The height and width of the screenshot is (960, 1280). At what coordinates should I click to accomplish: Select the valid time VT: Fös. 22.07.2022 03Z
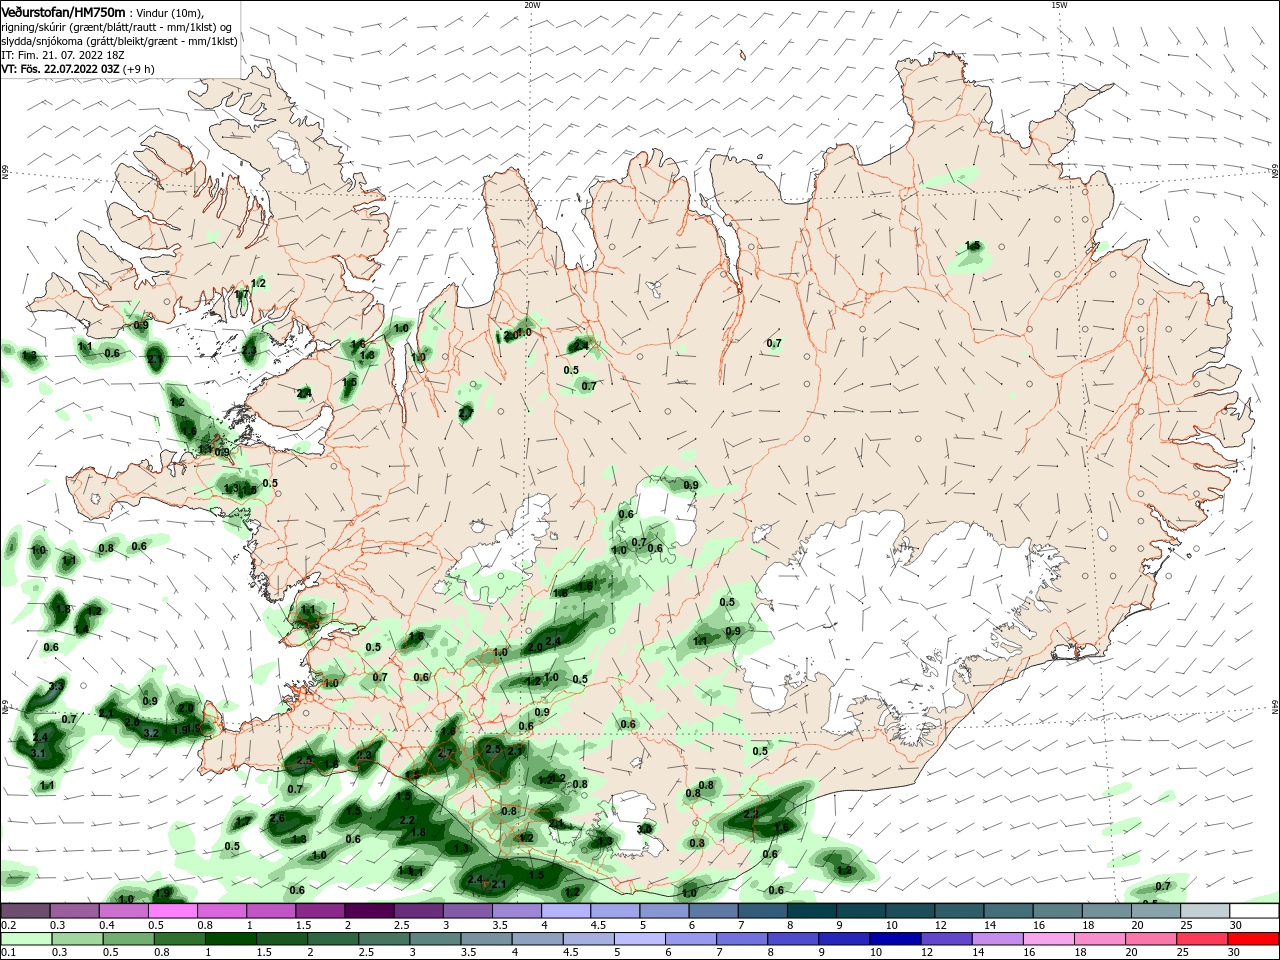pyautogui.click(x=61, y=69)
